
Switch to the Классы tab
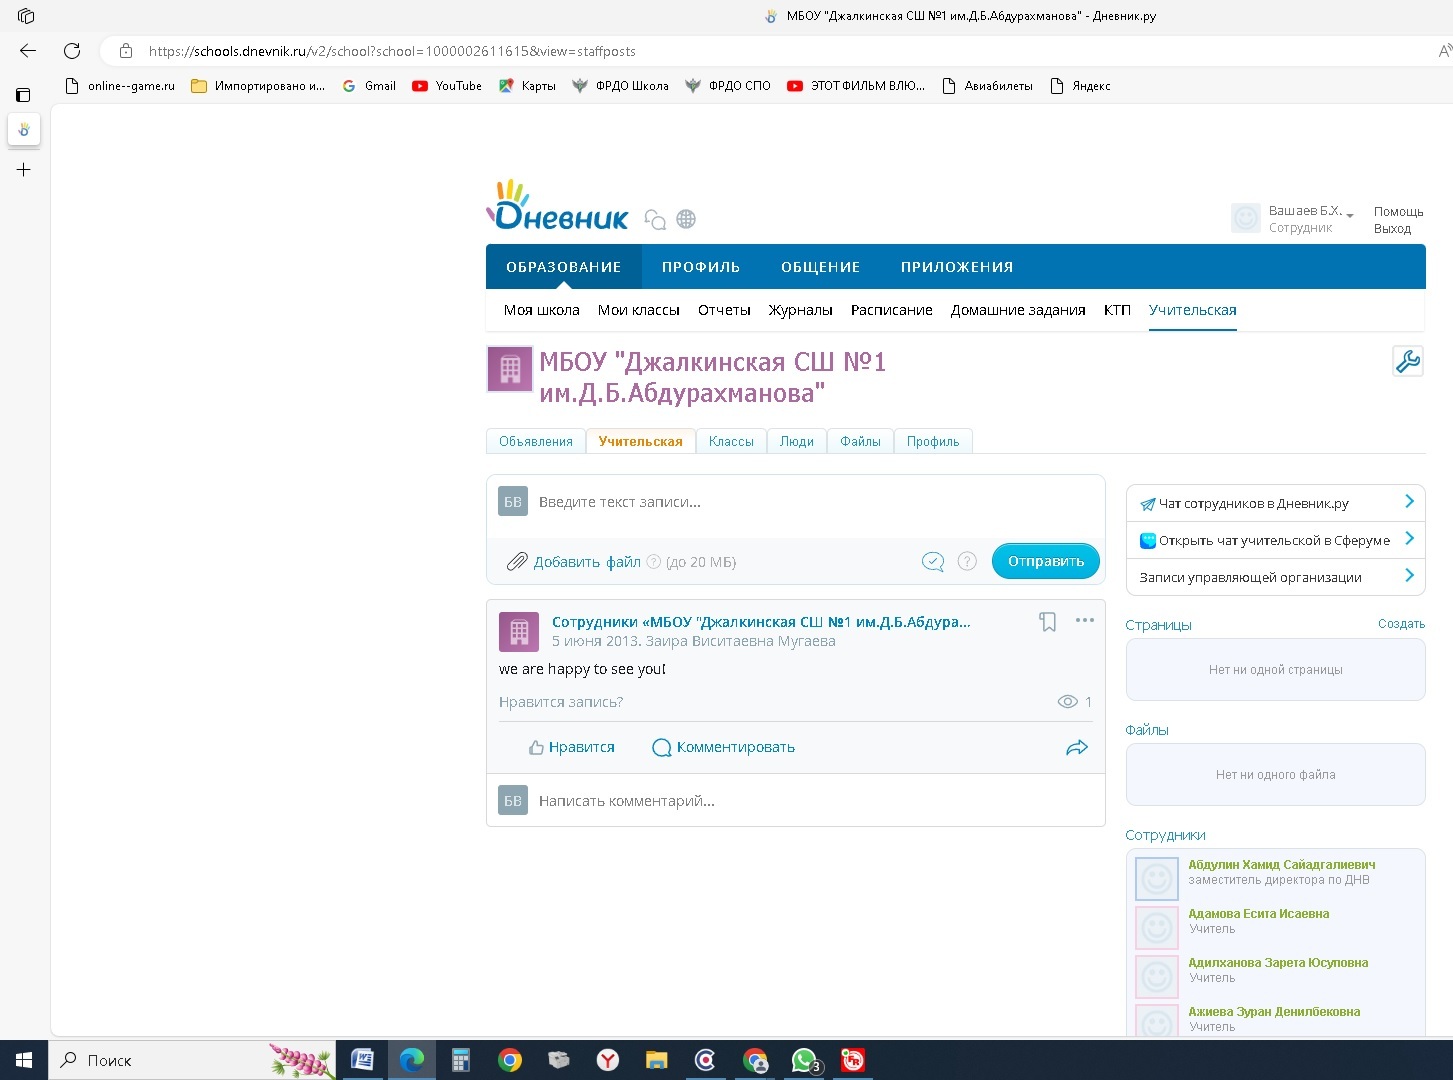pyautogui.click(x=731, y=442)
